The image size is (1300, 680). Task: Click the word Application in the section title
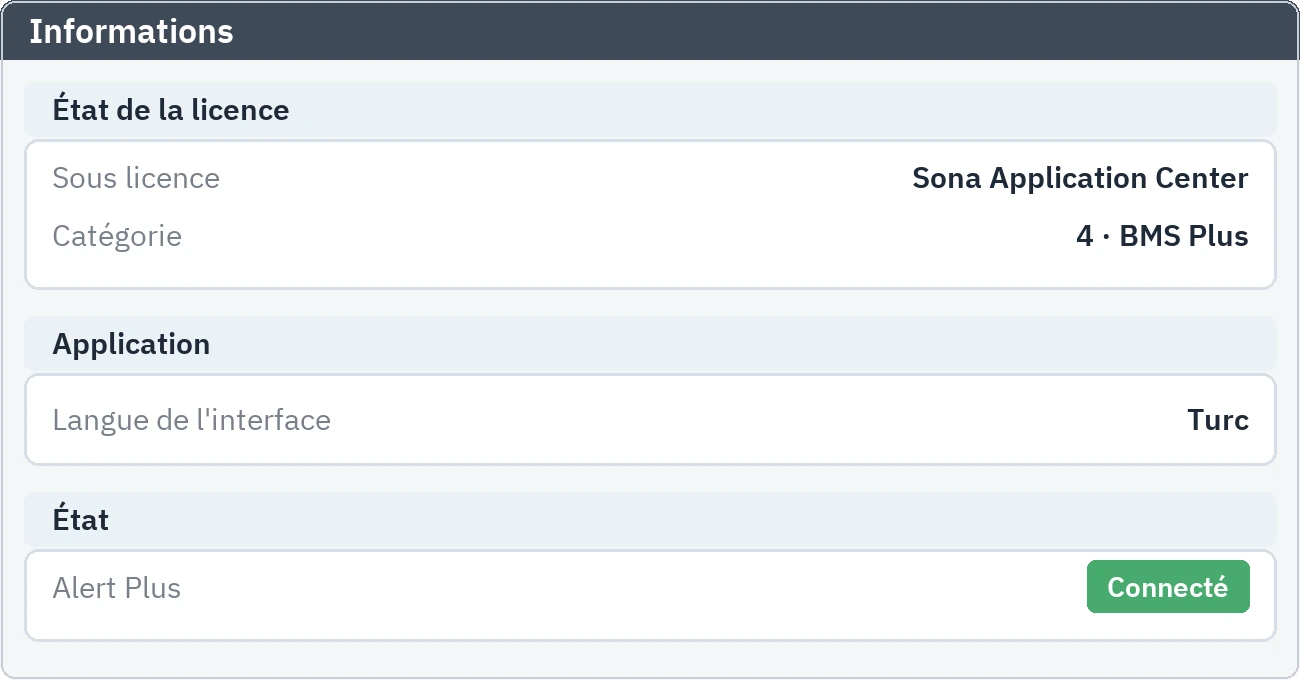[x=131, y=344]
